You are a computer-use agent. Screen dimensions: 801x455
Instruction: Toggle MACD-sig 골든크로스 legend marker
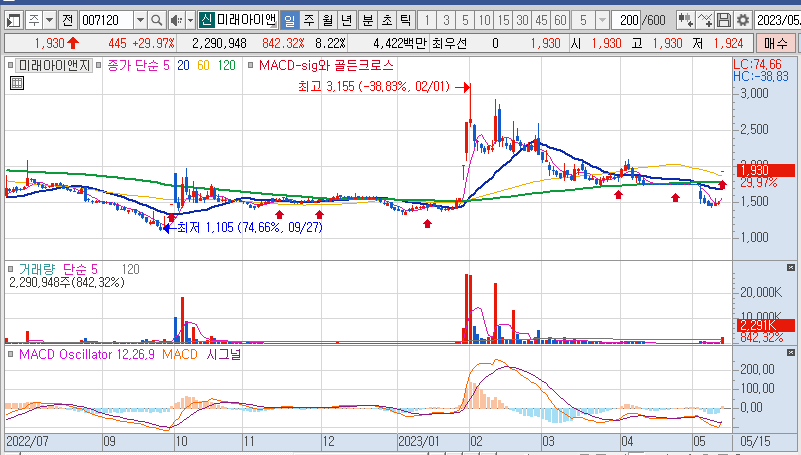[250, 65]
